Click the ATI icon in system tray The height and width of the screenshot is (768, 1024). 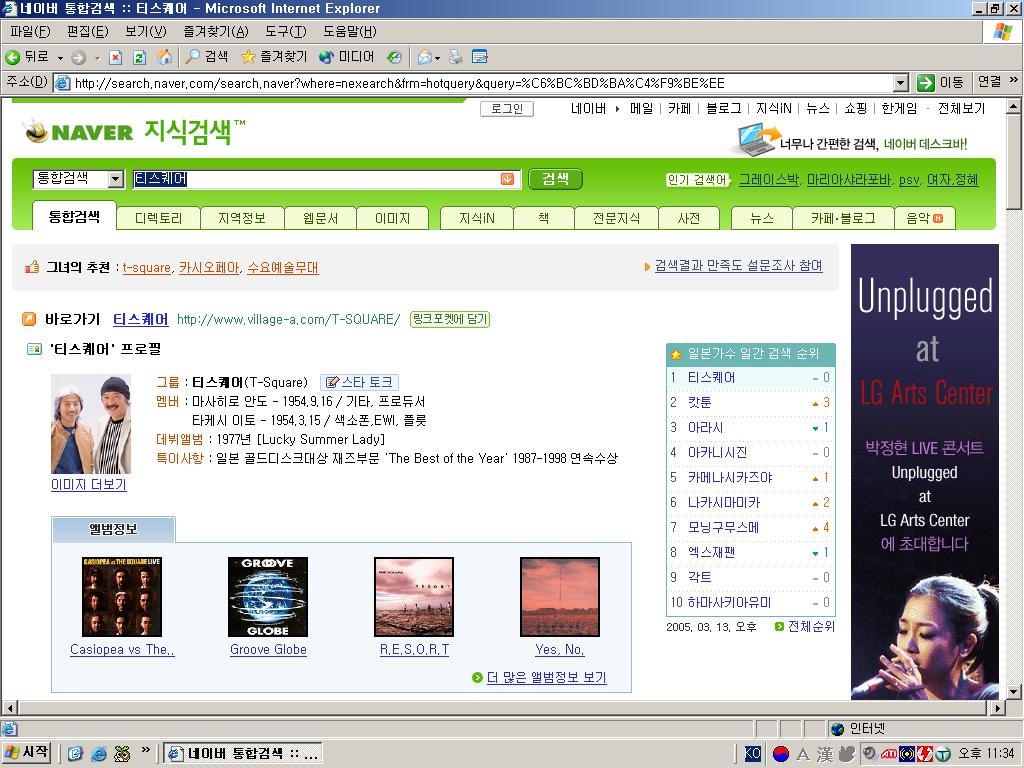[x=888, y=754]
